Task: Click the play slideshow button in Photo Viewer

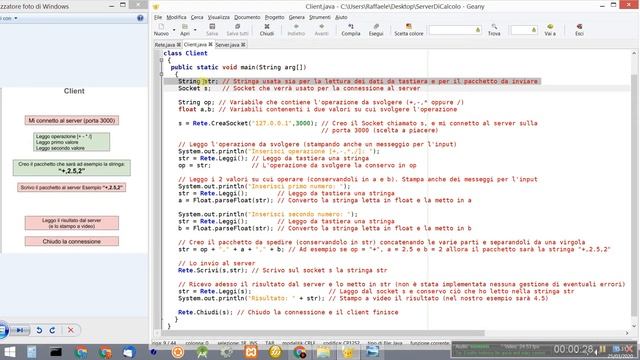Action: click(x=20, y=330)
